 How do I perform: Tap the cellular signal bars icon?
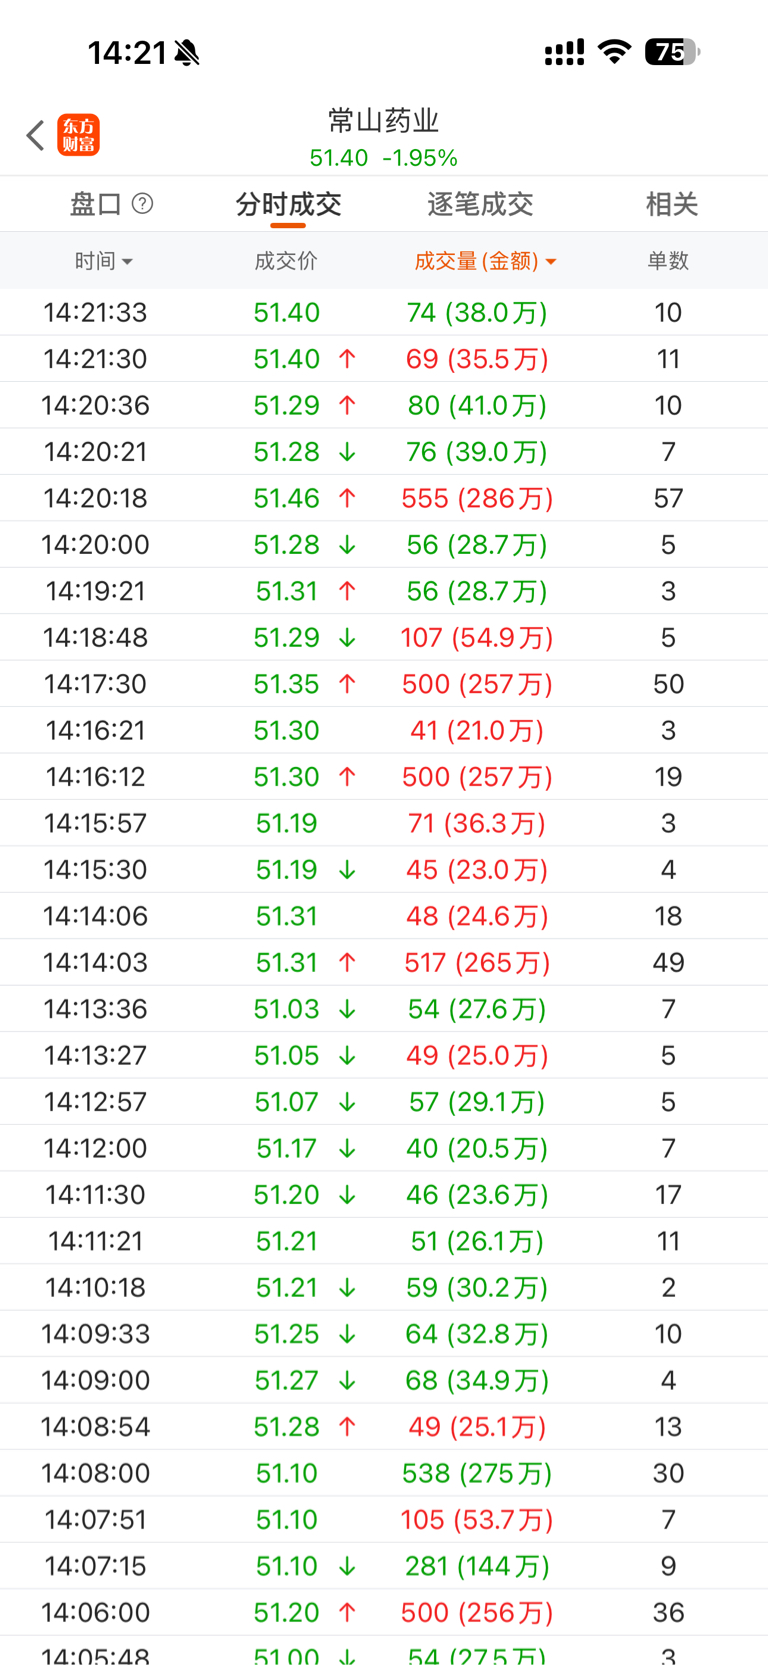pyautogui.click(x=564, y=52)
